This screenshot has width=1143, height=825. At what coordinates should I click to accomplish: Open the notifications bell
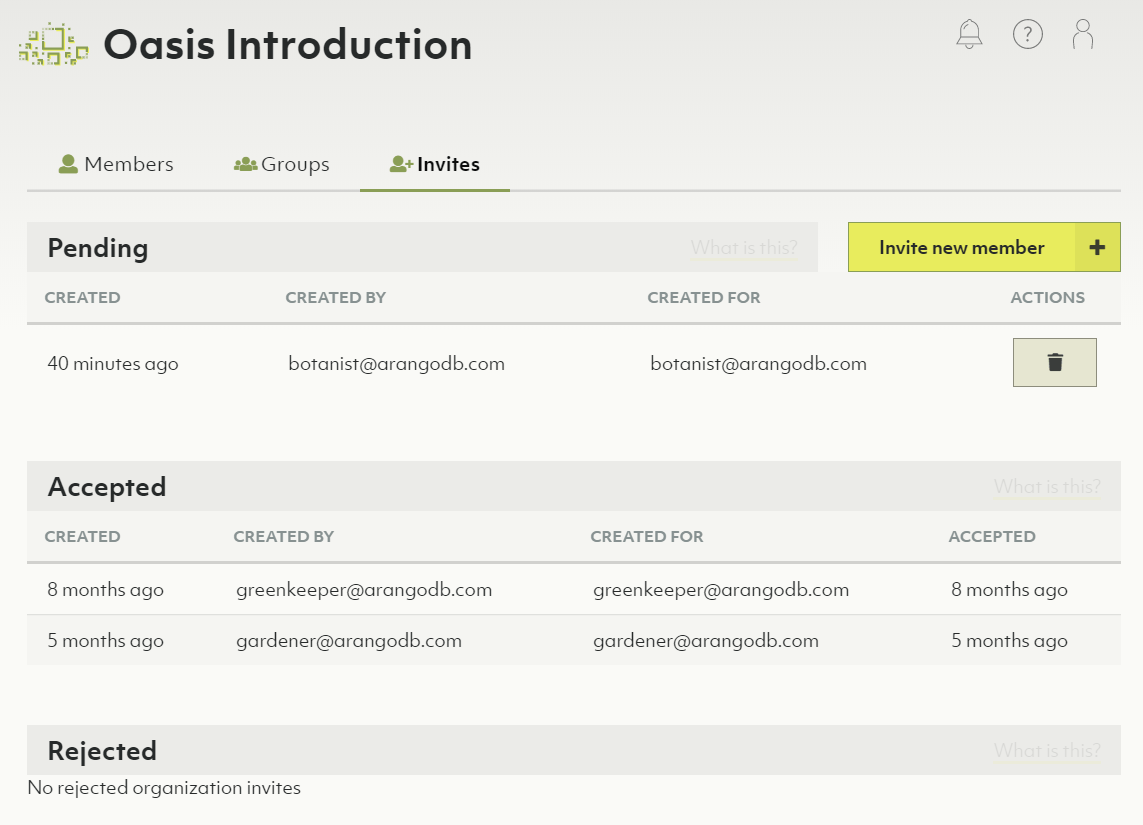[969, 34]
